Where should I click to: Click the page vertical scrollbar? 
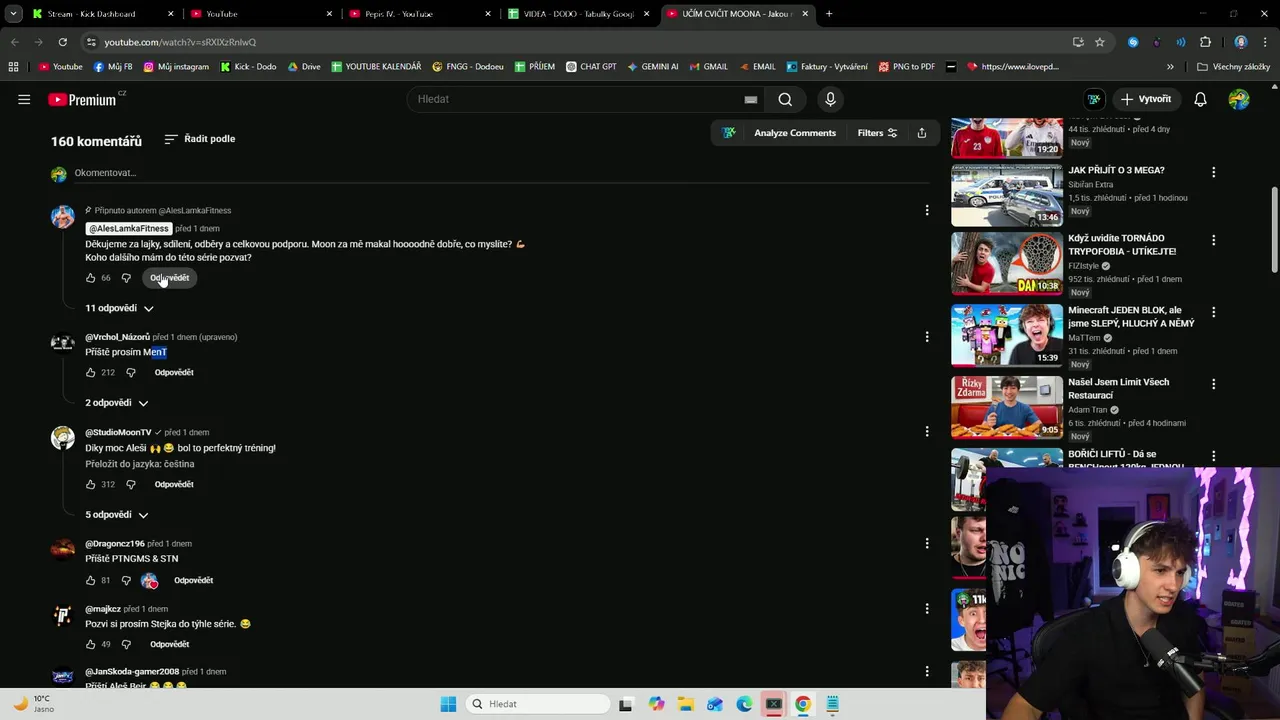(x=1274, y=229)
